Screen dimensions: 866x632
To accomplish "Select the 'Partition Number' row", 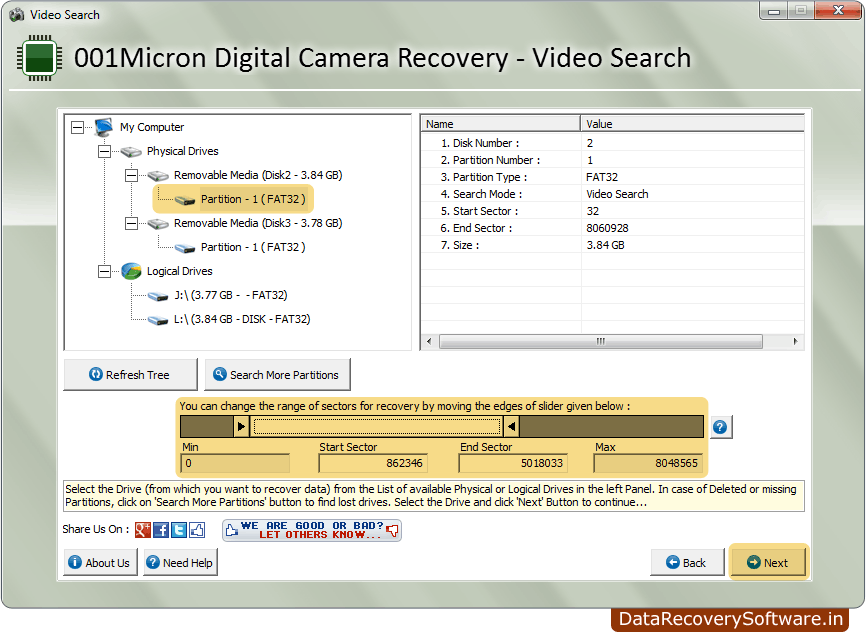I will click(612, 160).
